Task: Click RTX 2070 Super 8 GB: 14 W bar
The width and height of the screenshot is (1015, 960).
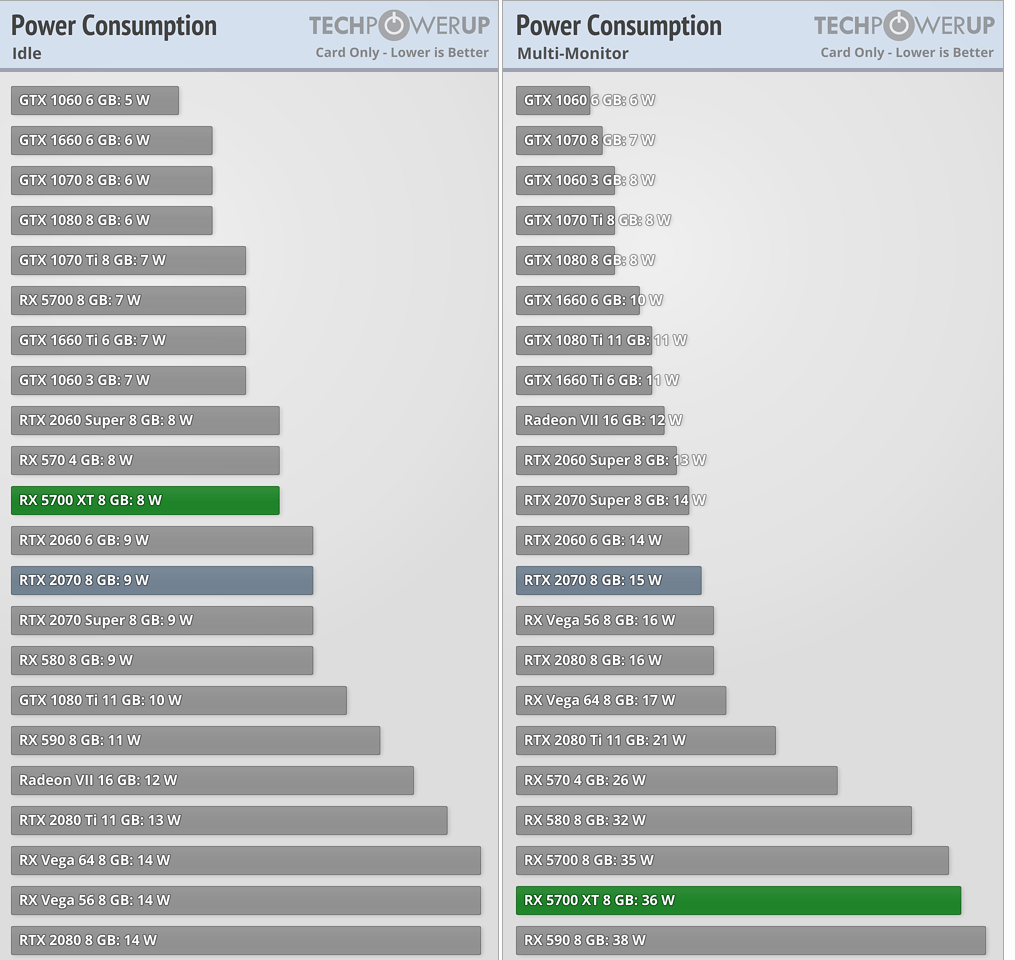Action: 603,500
